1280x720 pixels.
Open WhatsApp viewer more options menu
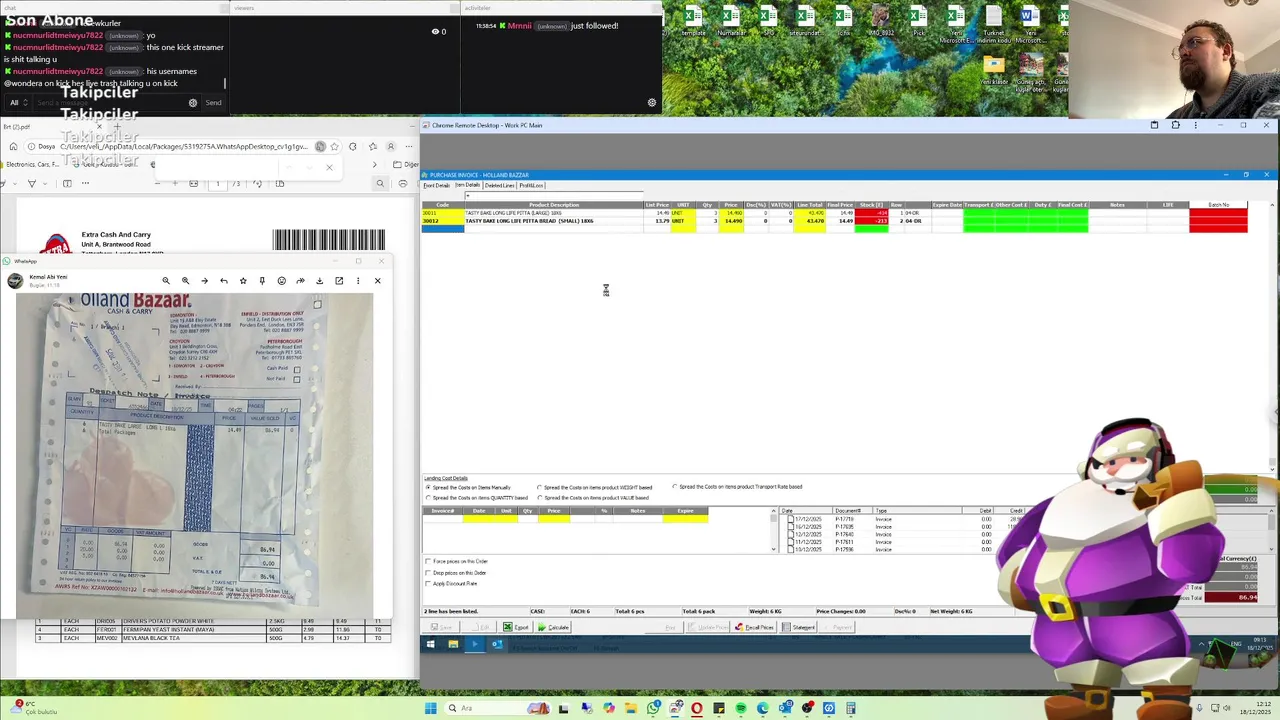[358, 281]
